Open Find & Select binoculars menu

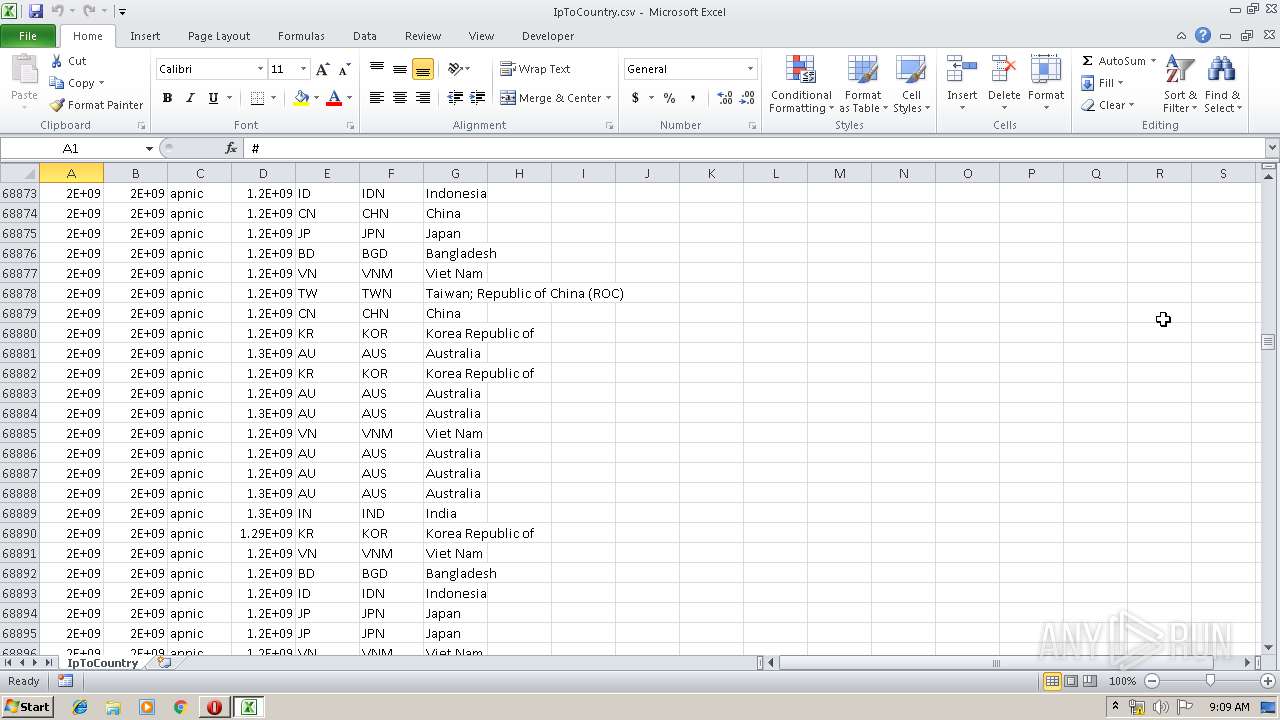tap(1222, 85)
